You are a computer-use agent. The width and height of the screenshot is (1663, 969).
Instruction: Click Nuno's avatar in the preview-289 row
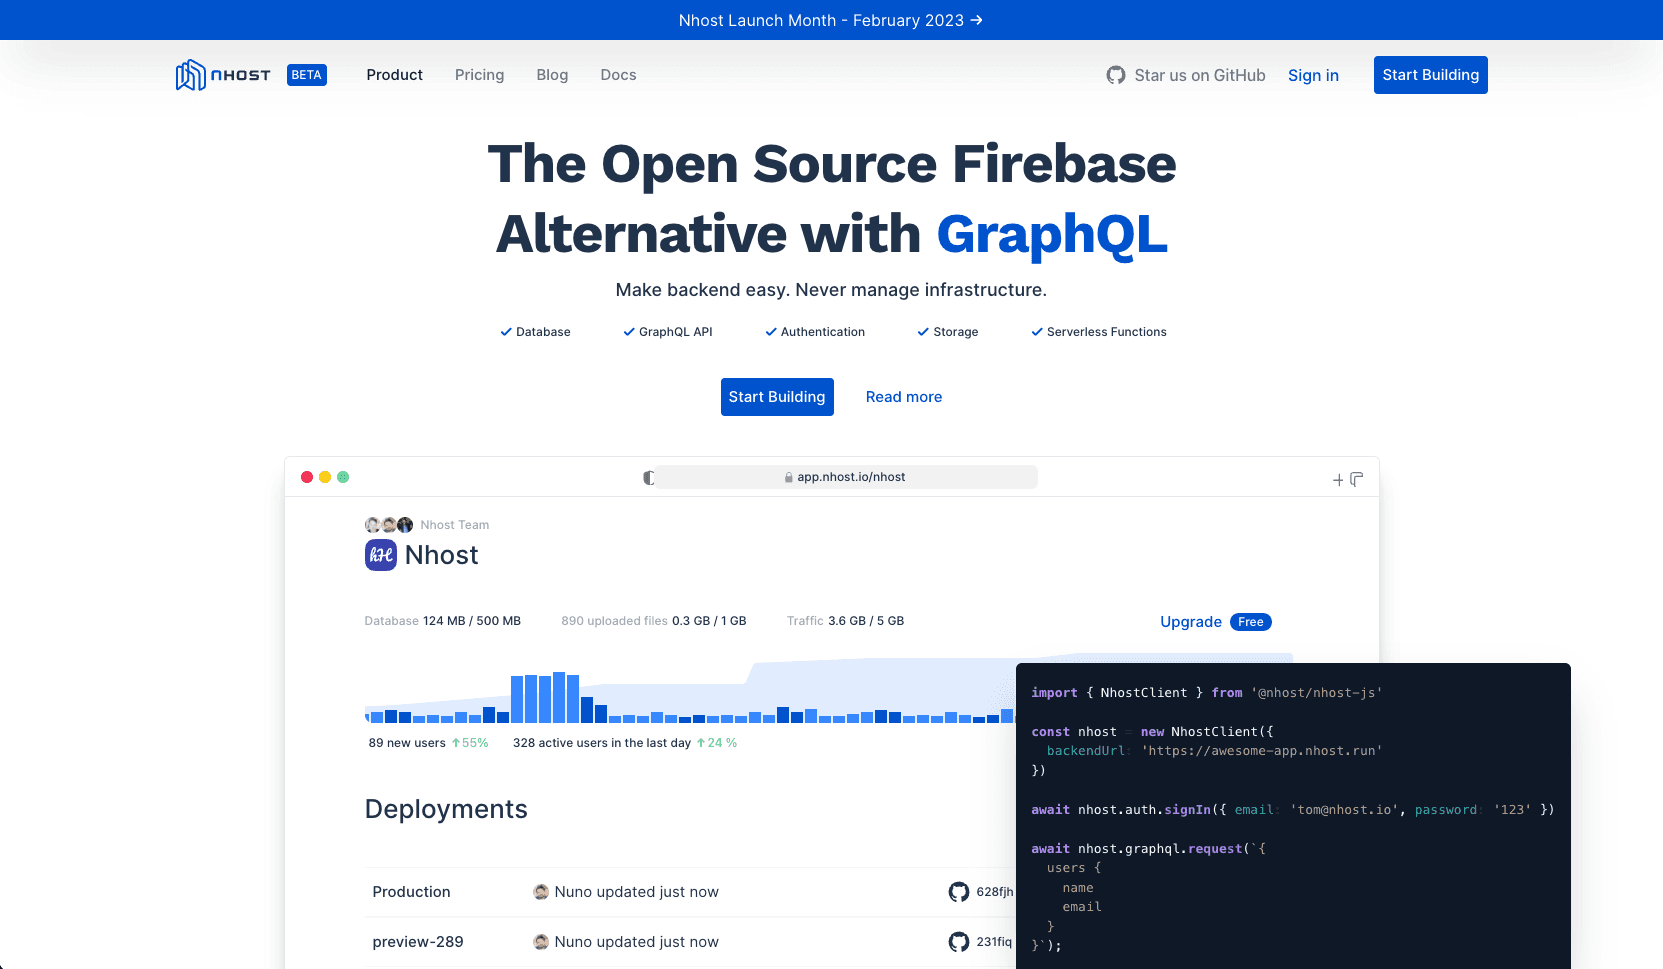pos(541,942)
